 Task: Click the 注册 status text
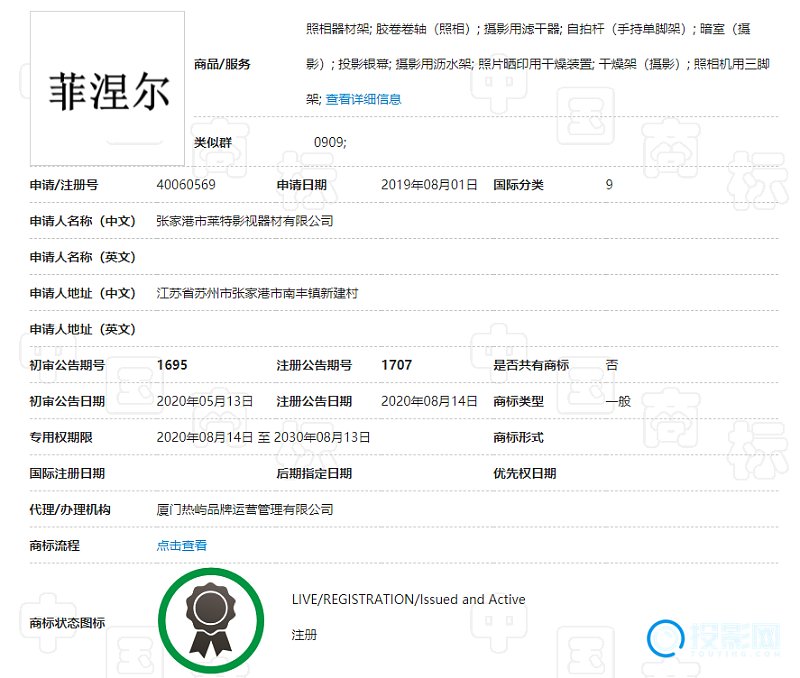(304, 635)
